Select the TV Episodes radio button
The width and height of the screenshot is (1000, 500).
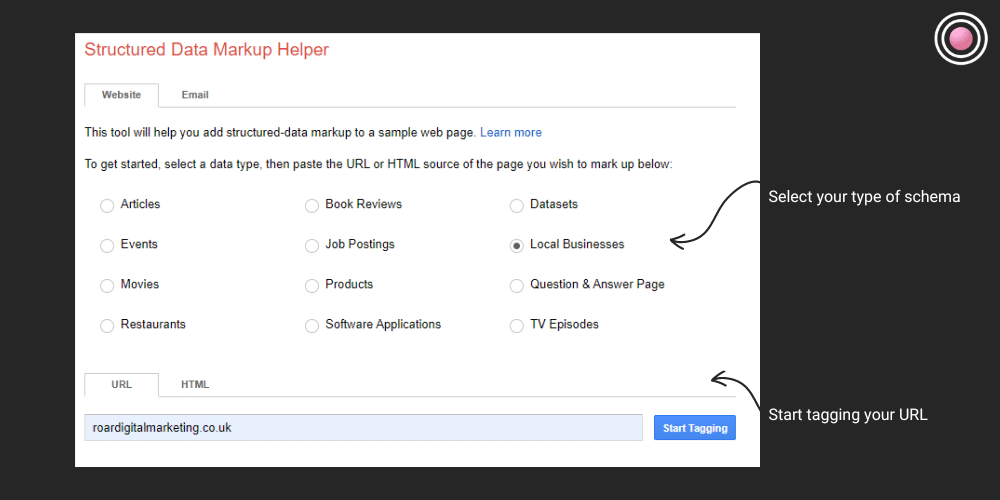(x=517, y=325)
